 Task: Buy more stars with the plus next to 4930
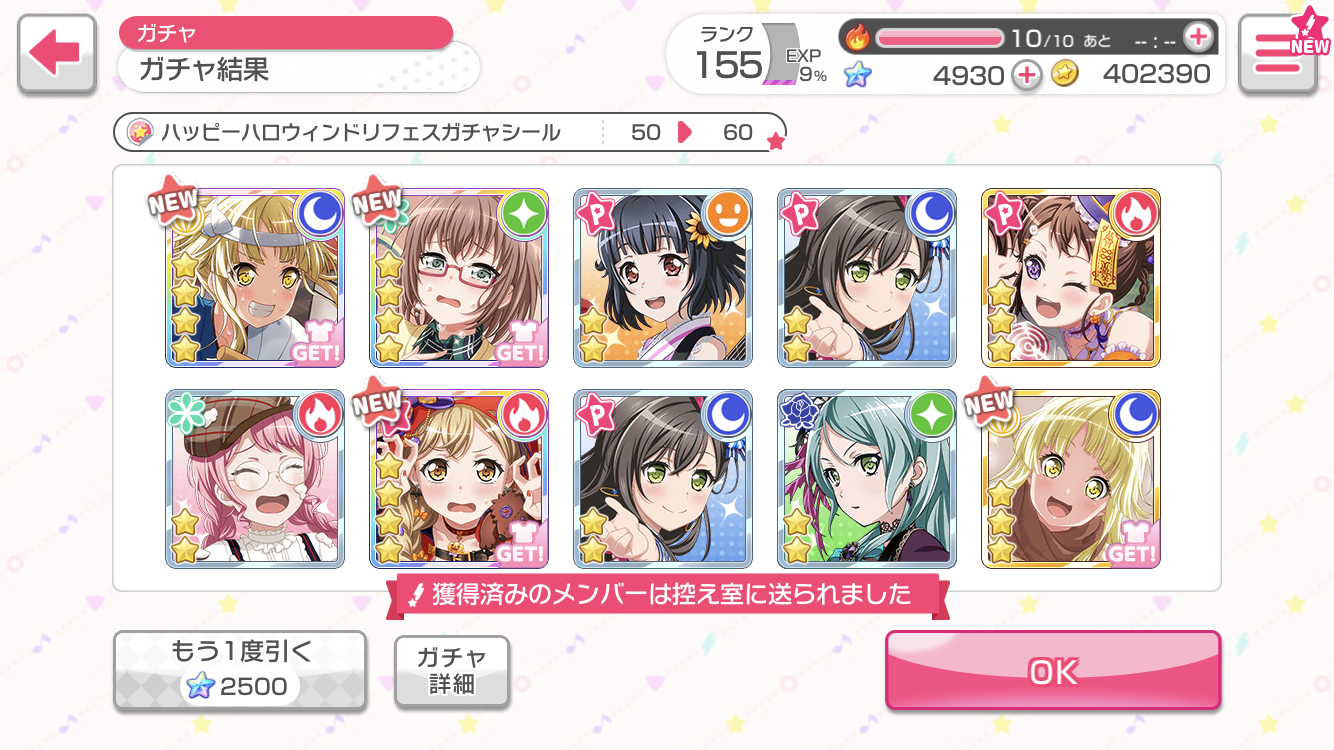pyautogui.click(x=1027, y=75)
